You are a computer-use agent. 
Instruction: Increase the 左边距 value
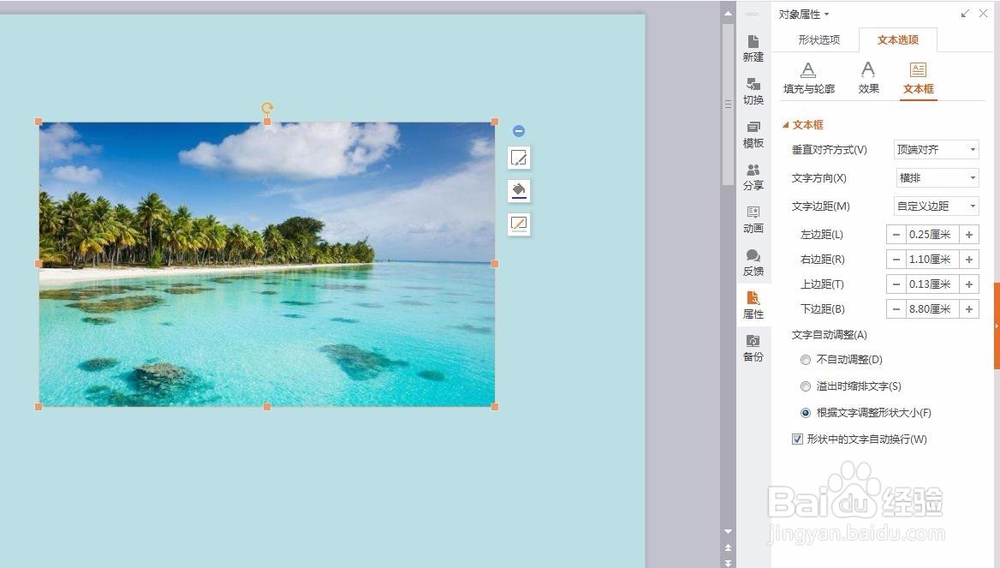click(969, 235)
